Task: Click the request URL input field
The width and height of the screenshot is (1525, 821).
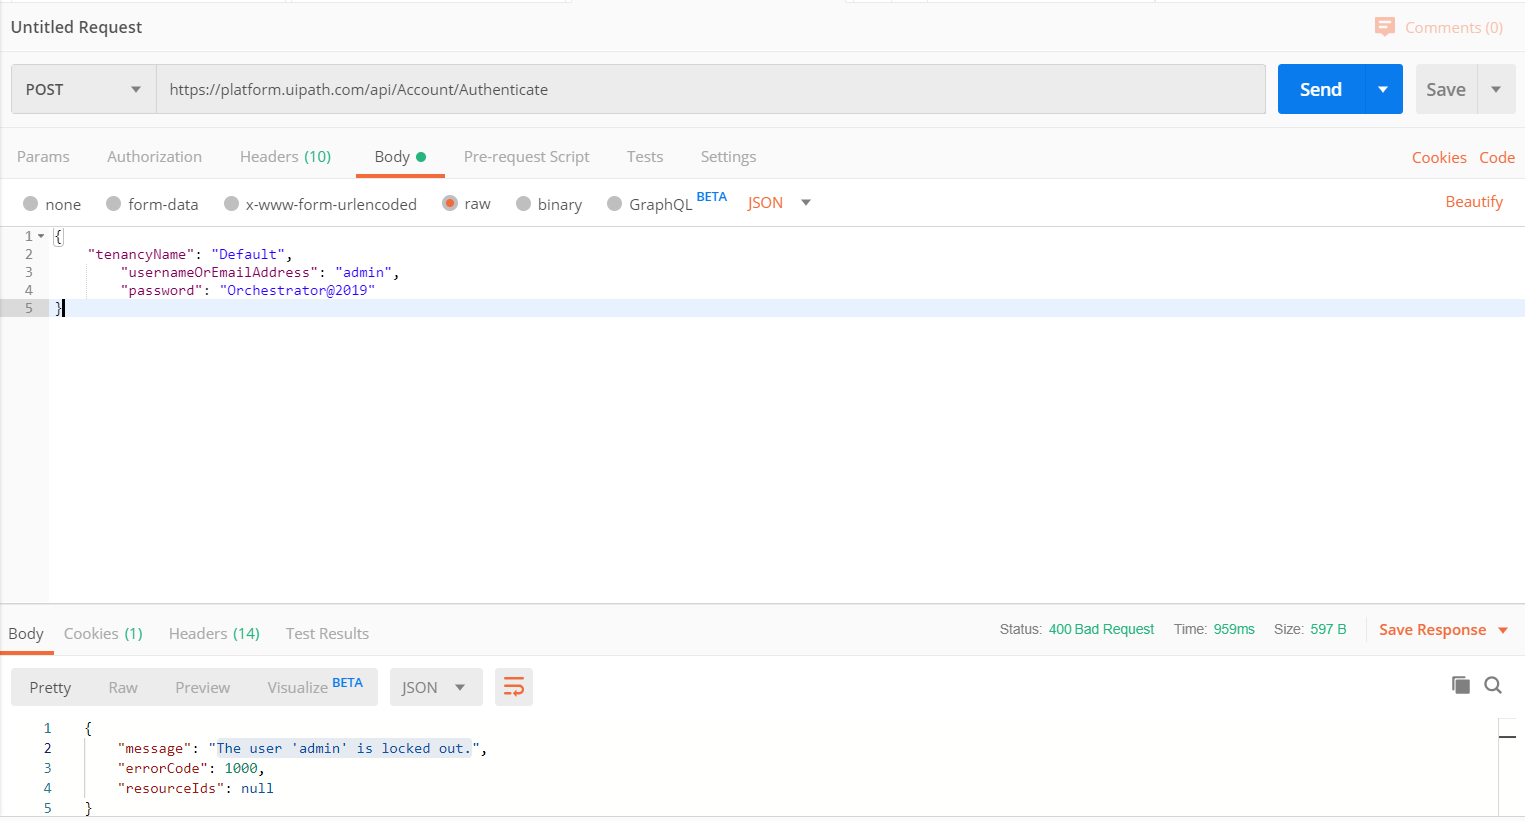Action: coord(711,89)
